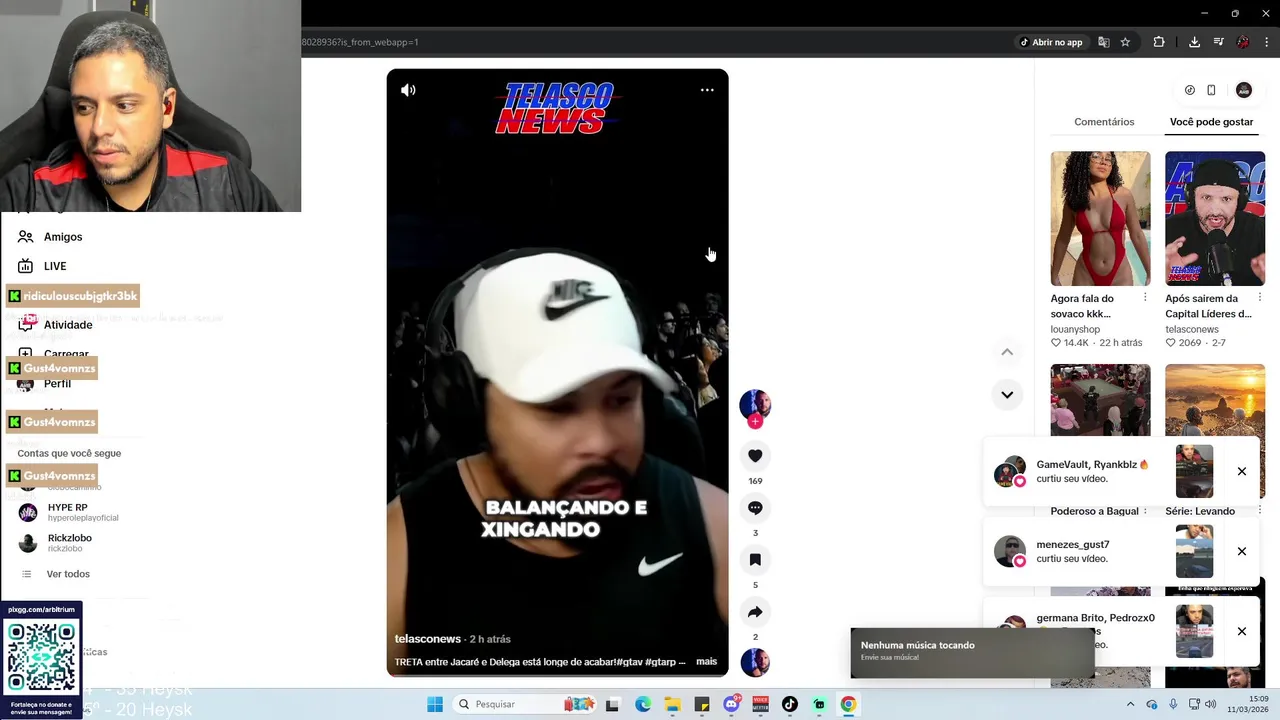Screen dimensions: 1280x720
Task: Dismiss the GameVault, Ryankblz notification
Action: (x=1242, y=472)
